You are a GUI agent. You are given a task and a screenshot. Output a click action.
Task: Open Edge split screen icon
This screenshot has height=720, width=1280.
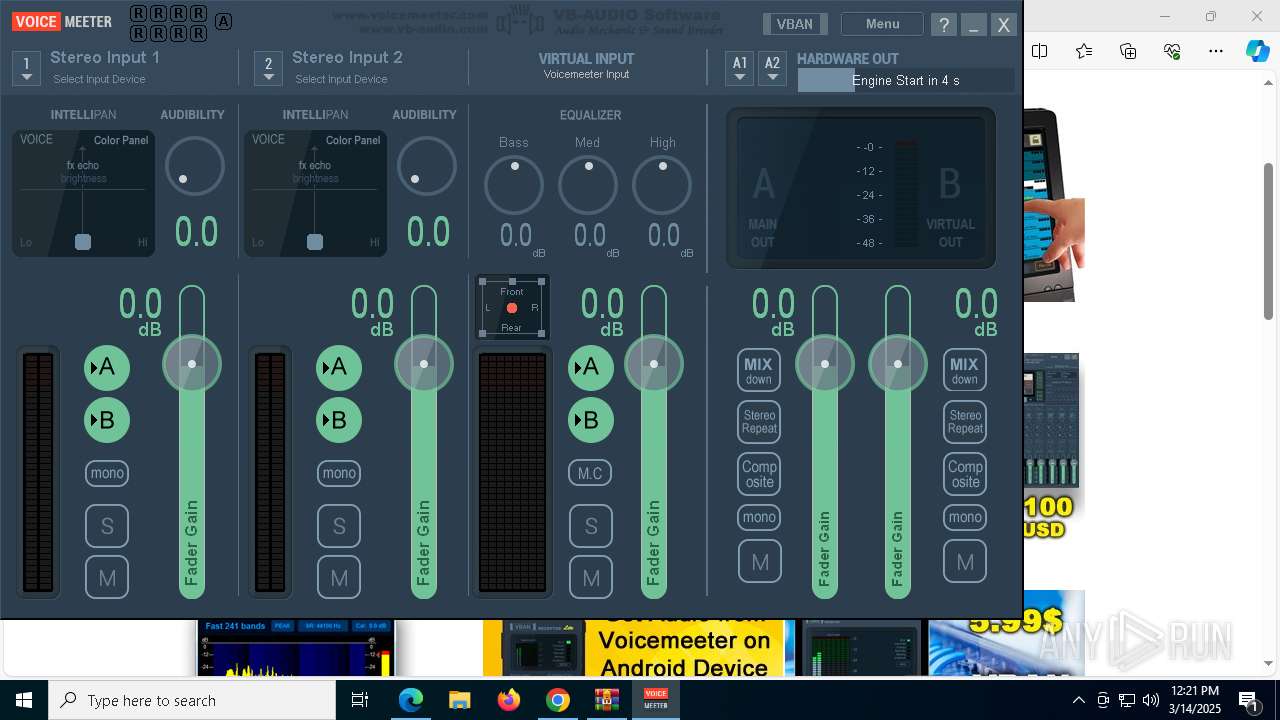tap(1040, 51)
